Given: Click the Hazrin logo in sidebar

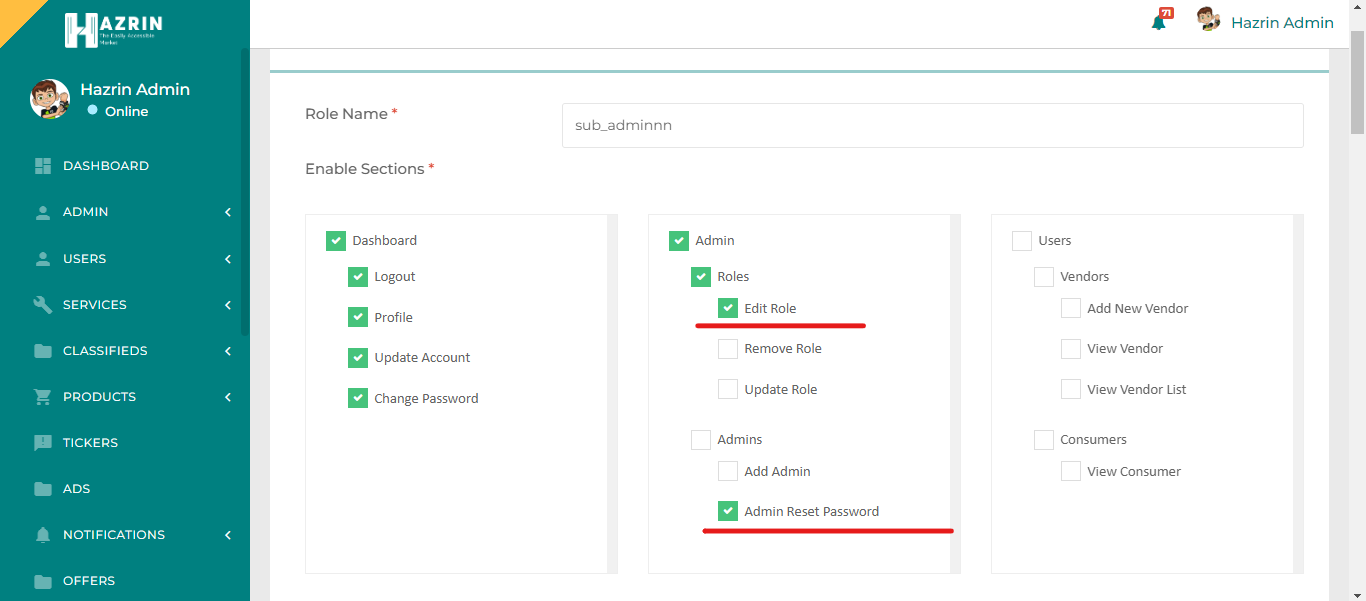Looking at the screenshot, I should coord(113,30).
